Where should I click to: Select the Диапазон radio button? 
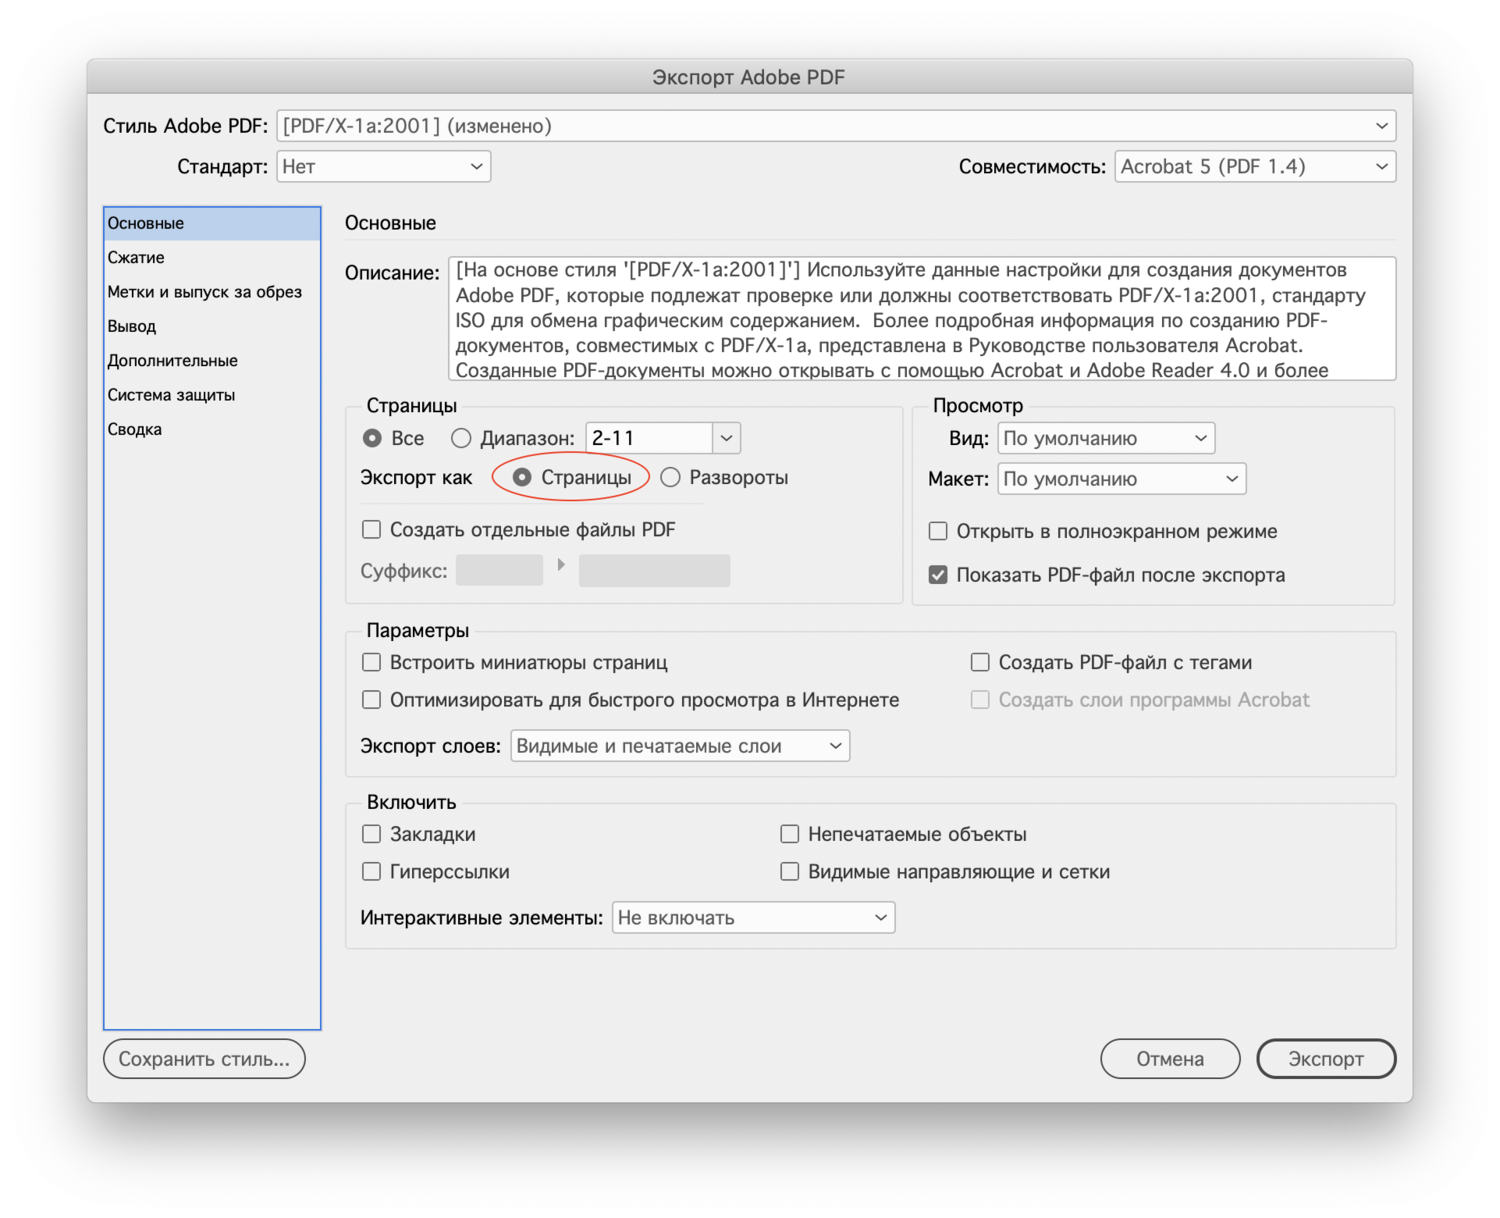(461, 437)
